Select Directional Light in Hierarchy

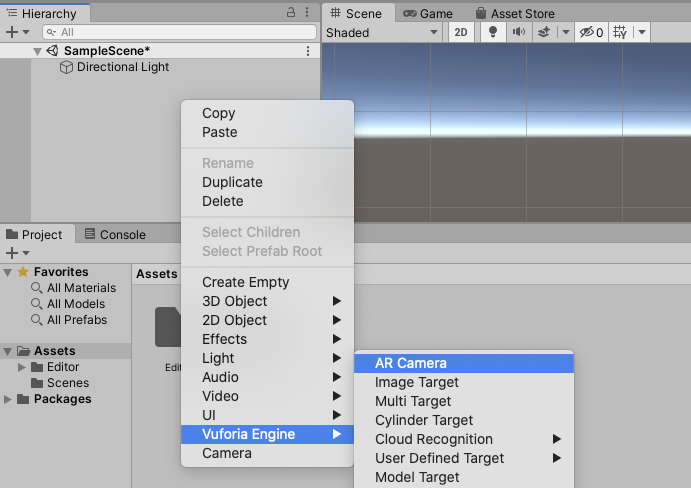pyautogui.click(x=123, y=67)
